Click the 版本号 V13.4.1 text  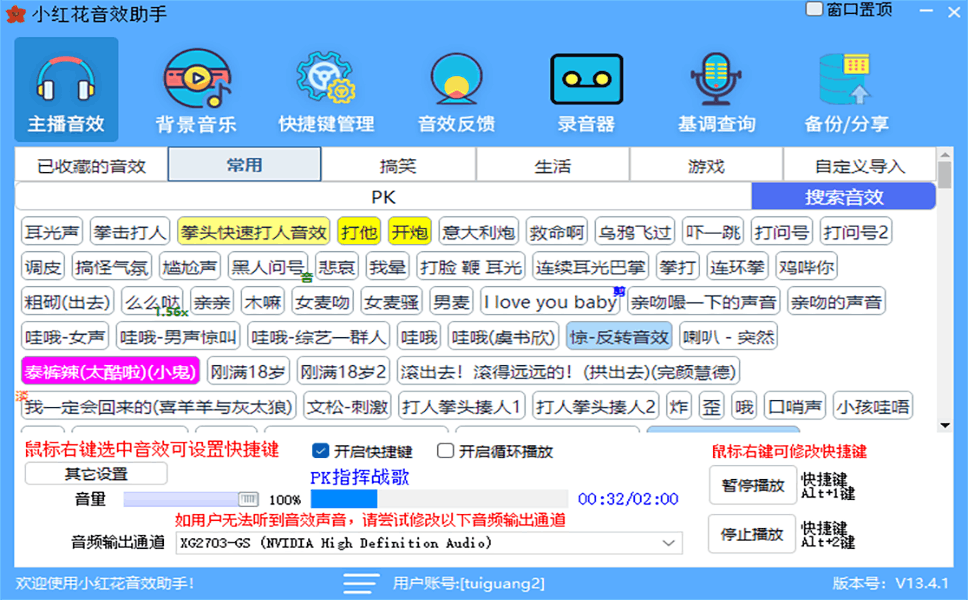[890, 583]
